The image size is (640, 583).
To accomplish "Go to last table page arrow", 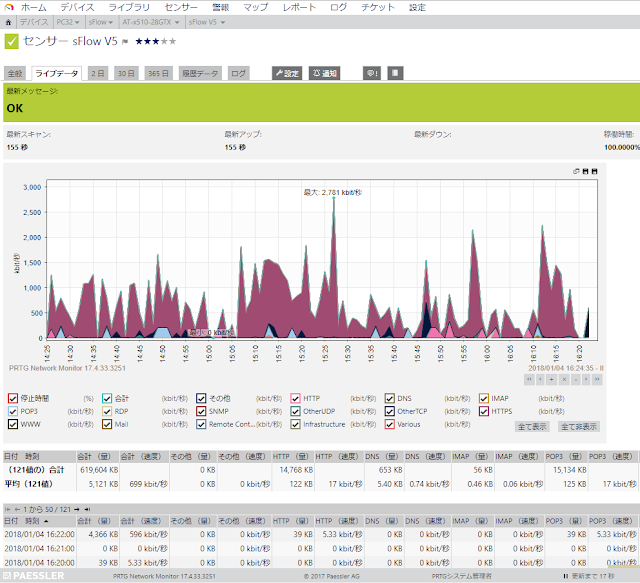I will [87, 509].
